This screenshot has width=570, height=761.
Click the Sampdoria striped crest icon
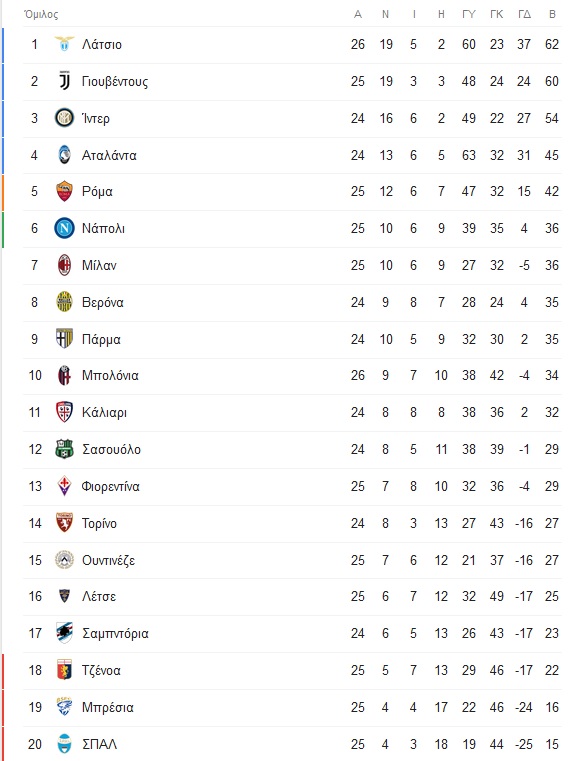click(x=64, y=633)
